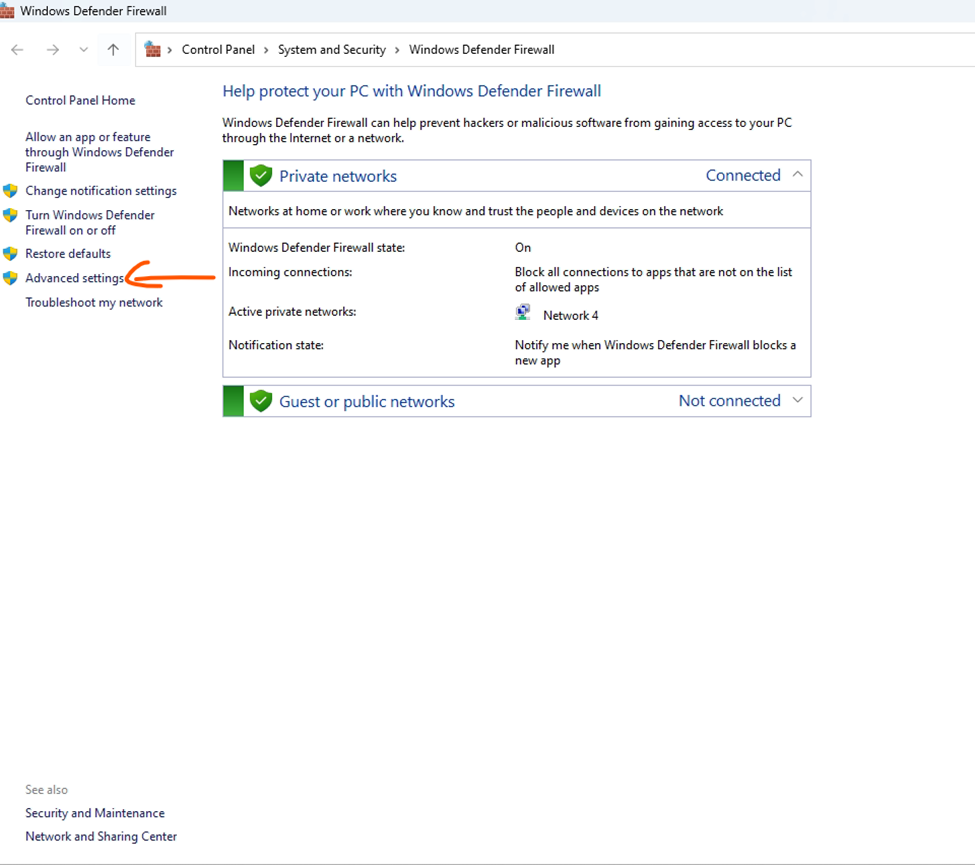Click the green shield on Private networks banner

tap(260, 175)
